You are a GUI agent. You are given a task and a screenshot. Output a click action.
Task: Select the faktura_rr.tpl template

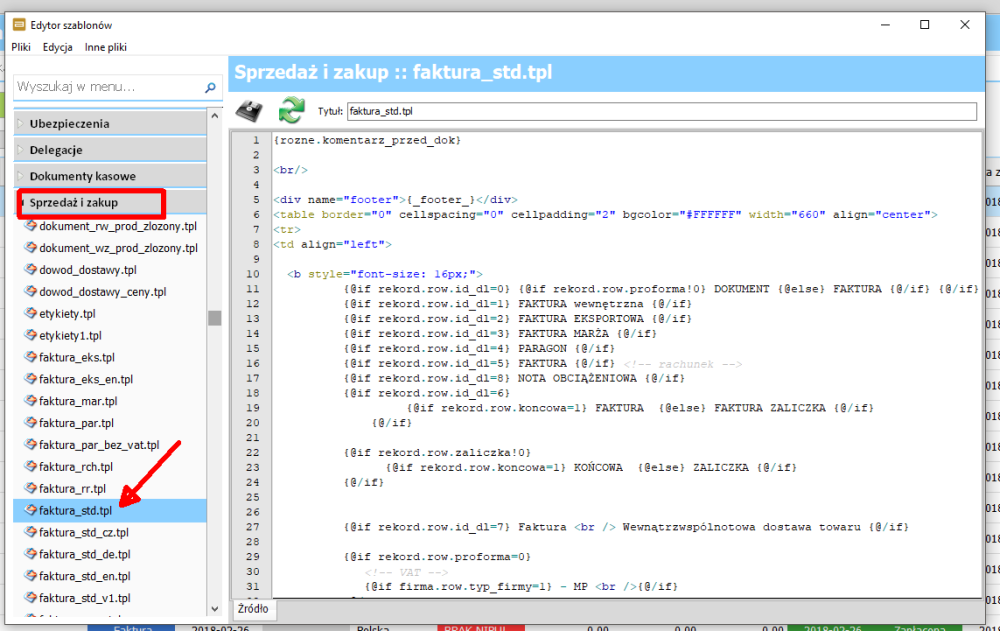coord(72,489)
